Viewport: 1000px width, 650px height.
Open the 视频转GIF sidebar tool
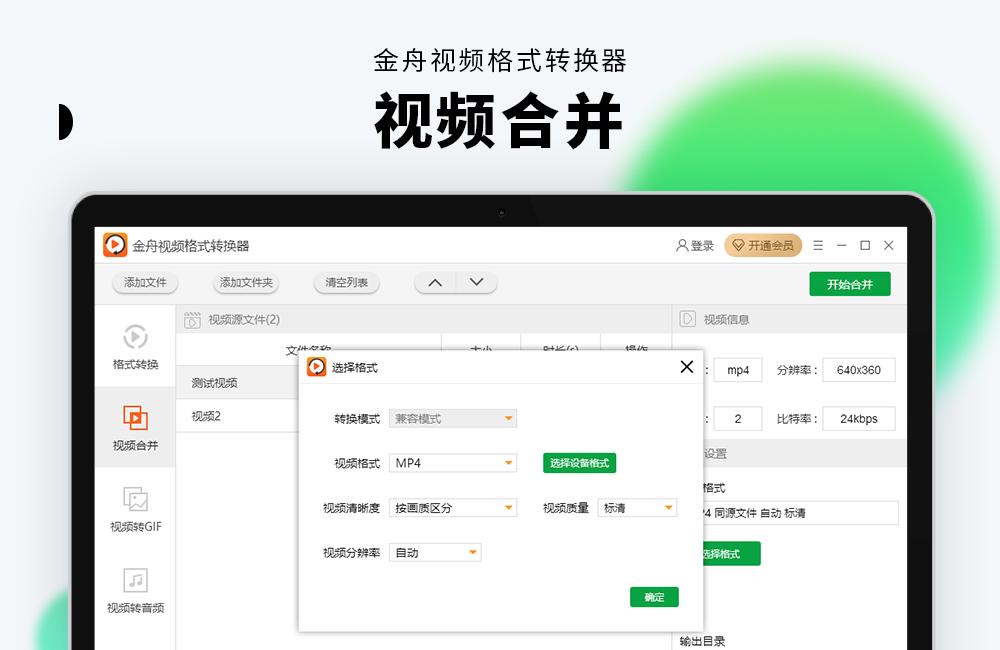(135, 508)
